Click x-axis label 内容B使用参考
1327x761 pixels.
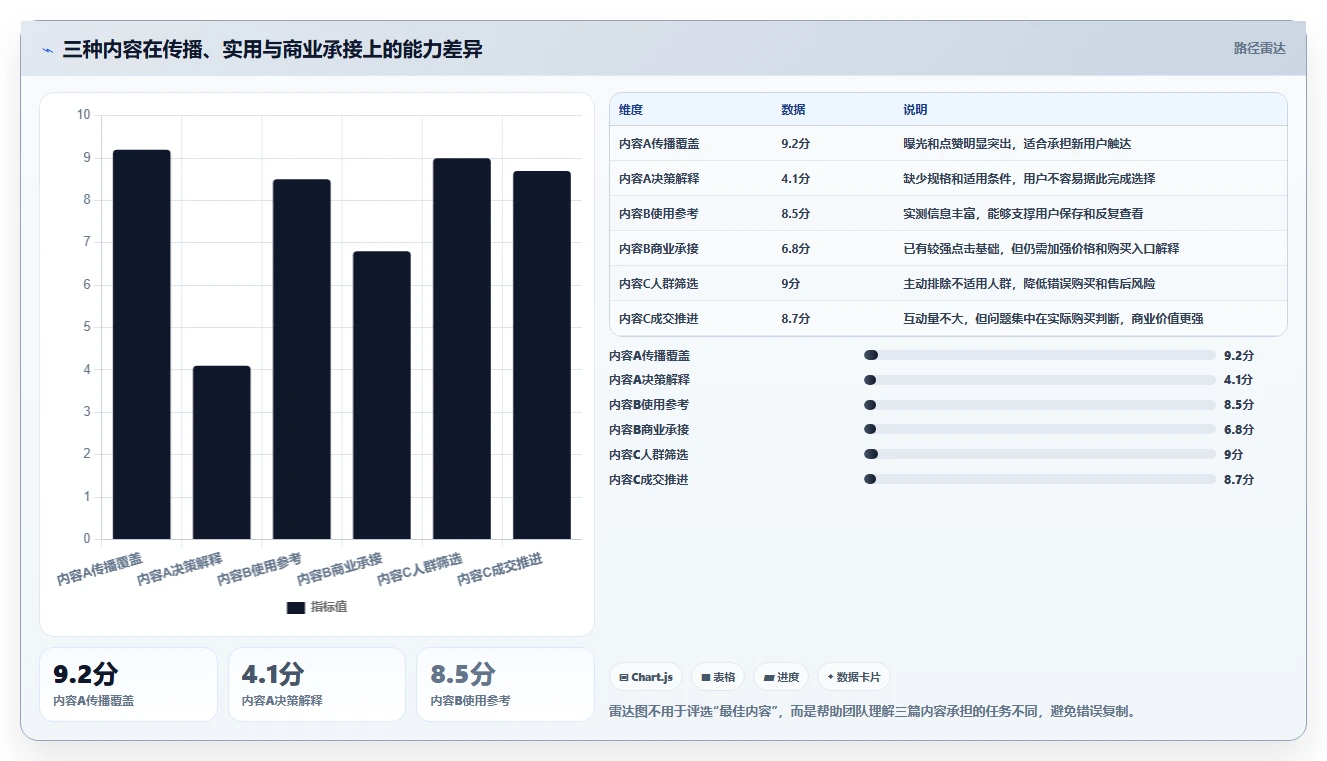point(260,569)
